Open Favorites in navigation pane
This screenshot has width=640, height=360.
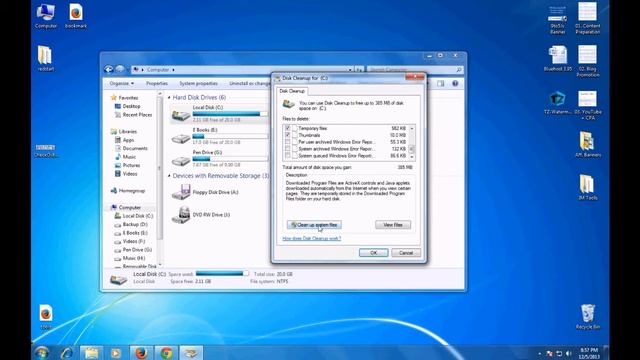(x=128, y=98)
